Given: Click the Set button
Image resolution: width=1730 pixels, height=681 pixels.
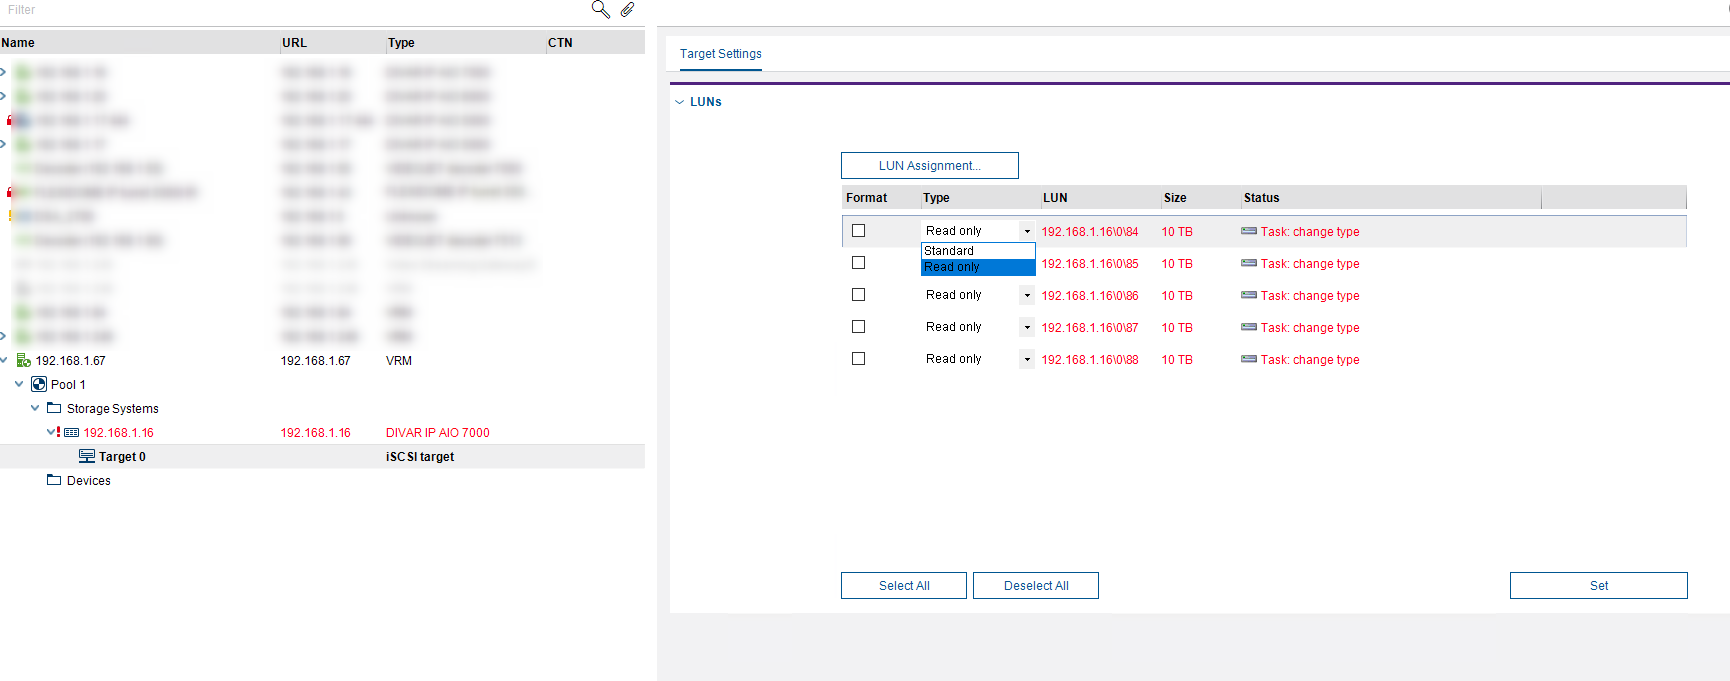Looking at the screenshot, I should (x=1598, y=586).
